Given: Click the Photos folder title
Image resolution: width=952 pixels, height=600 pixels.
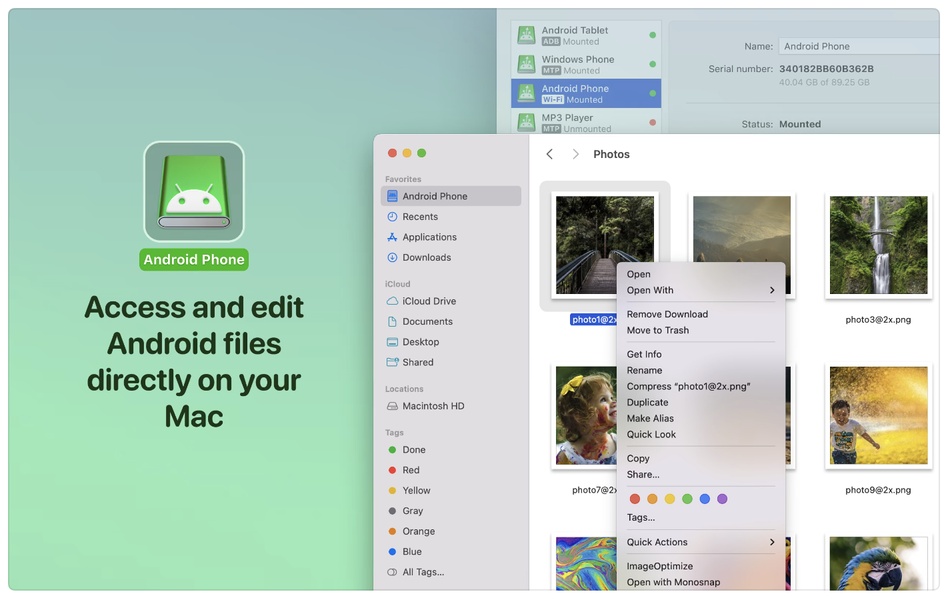Looking at the screenshot, I should pyautogui.click(x=611, y=154).
